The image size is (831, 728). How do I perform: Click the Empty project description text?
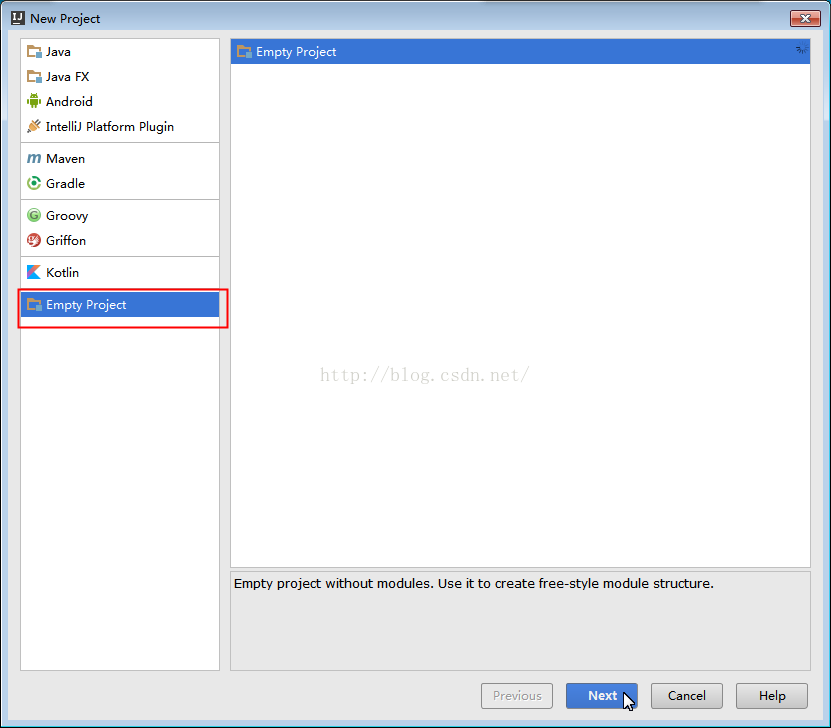click(x=474, y=583)
